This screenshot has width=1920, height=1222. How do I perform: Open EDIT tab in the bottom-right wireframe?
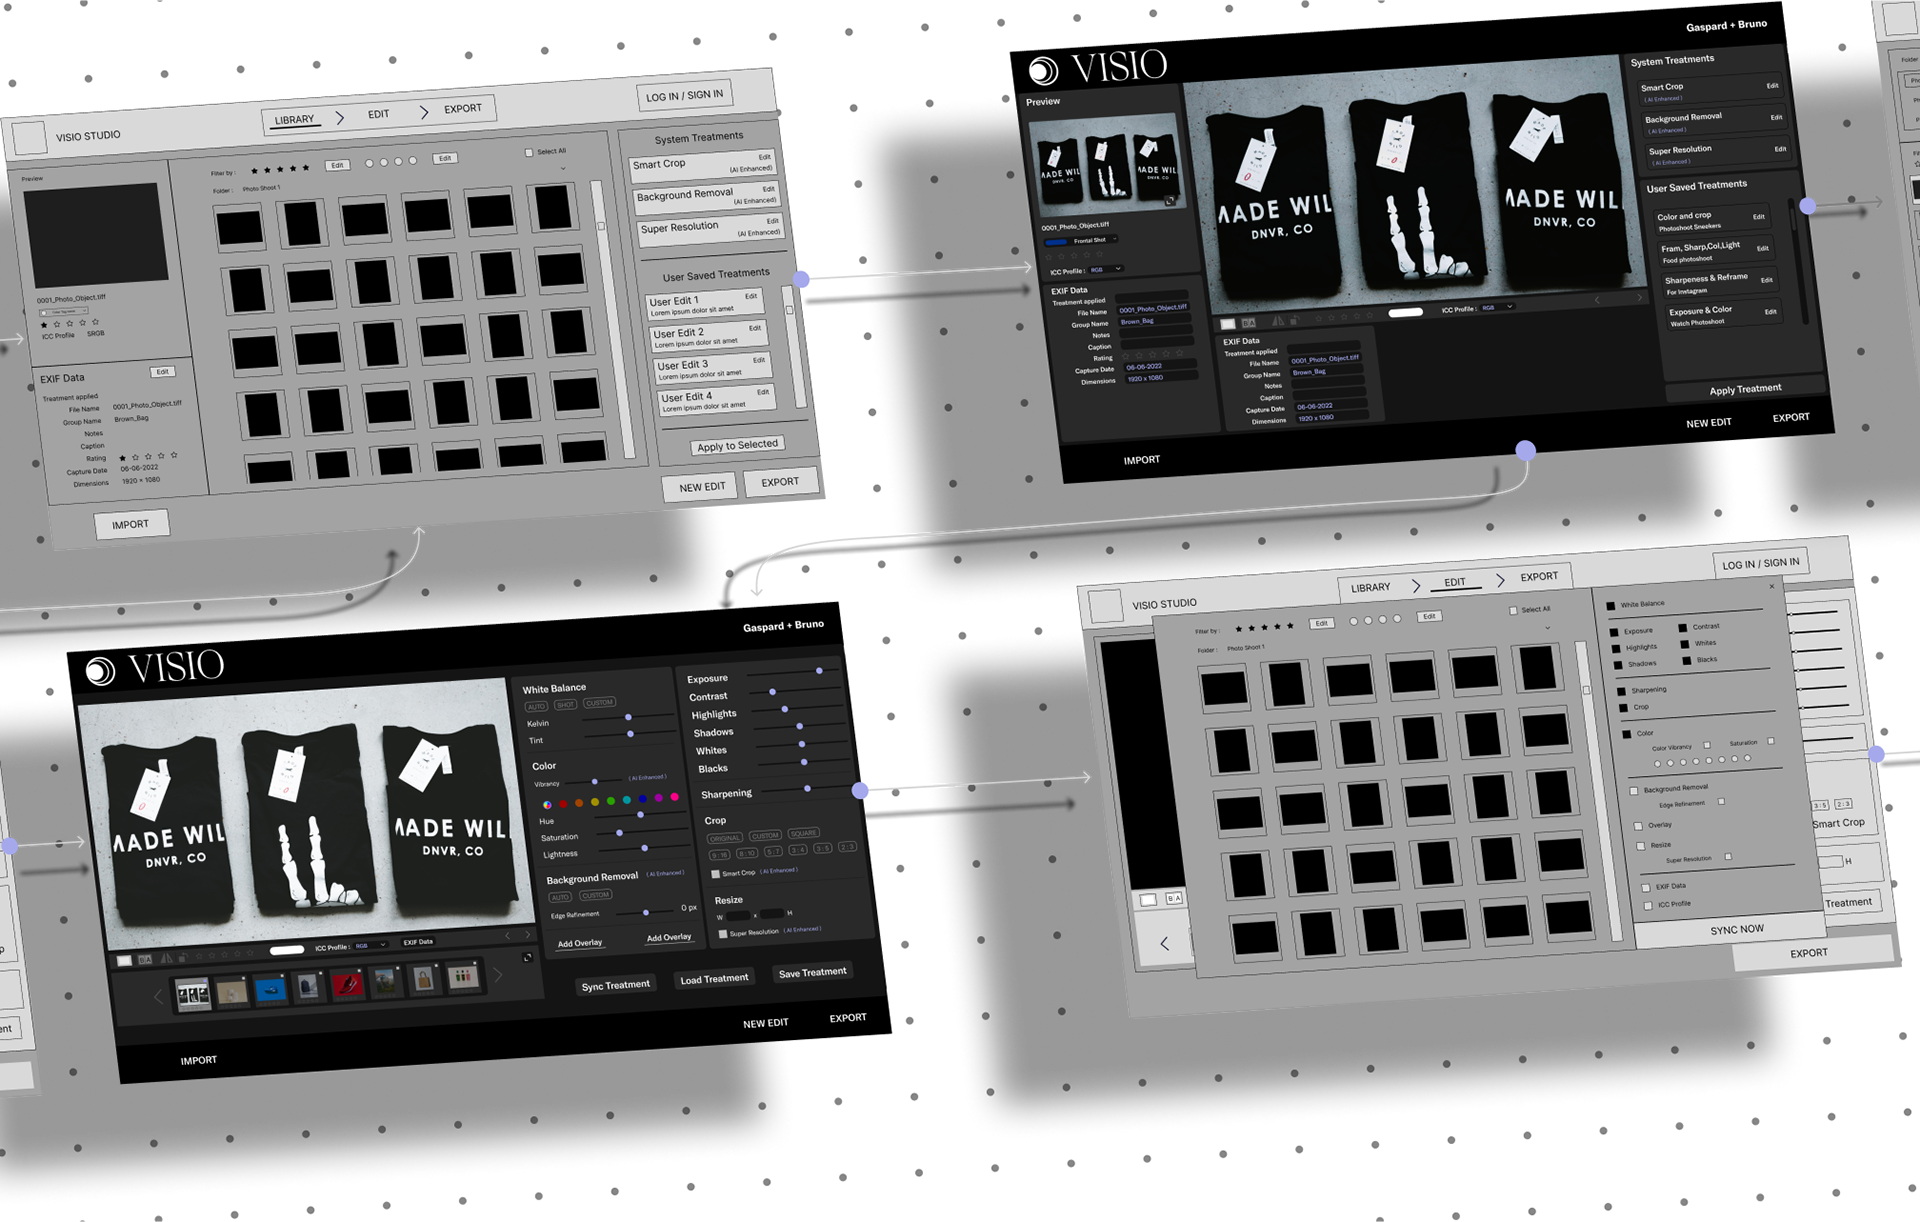[1455, 582]
